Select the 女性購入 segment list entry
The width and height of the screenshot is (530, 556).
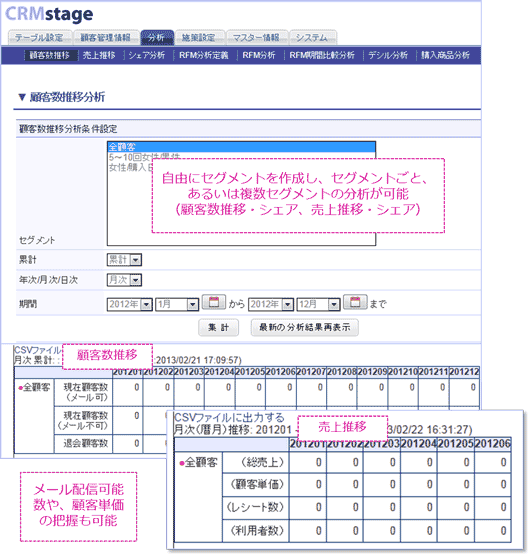pos(130,167)
